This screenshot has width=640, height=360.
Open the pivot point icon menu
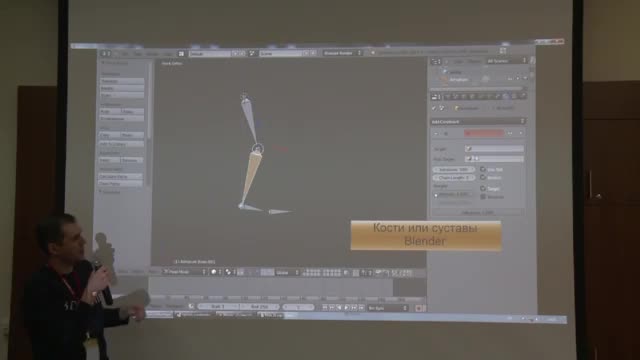pos(230,272)
